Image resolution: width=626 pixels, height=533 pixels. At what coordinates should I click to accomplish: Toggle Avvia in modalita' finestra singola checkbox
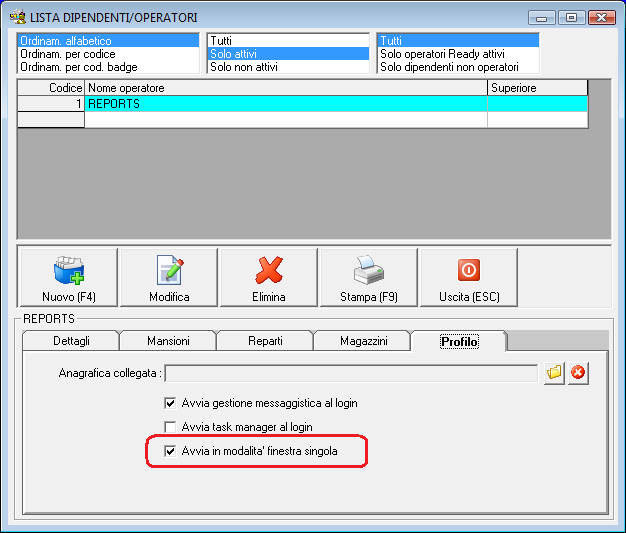click(x=170, y=451)
